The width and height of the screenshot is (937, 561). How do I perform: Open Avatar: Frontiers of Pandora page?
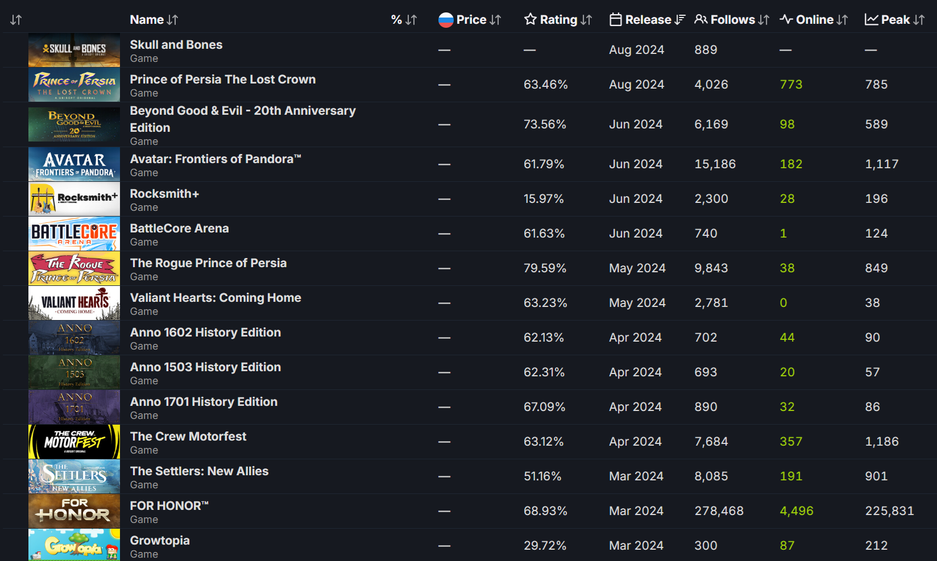point(215,159)
